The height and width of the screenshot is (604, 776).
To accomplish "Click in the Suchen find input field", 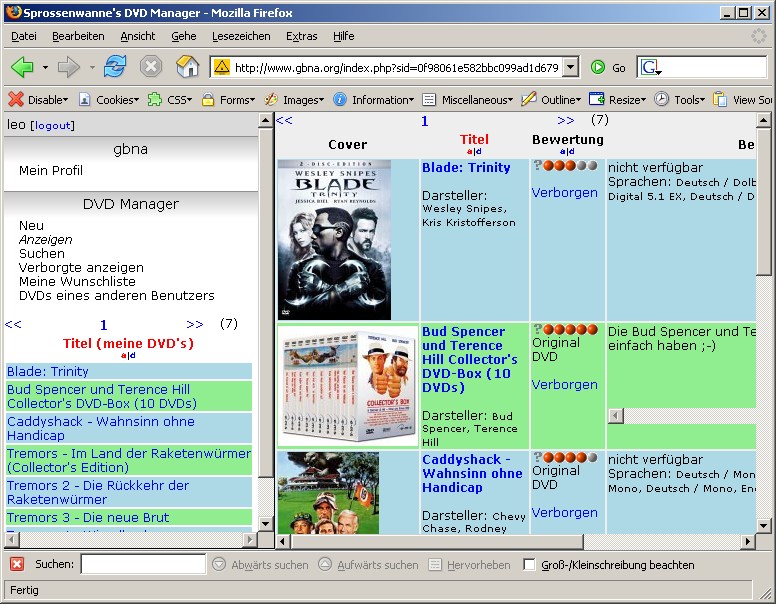I will tap(144, 564).
